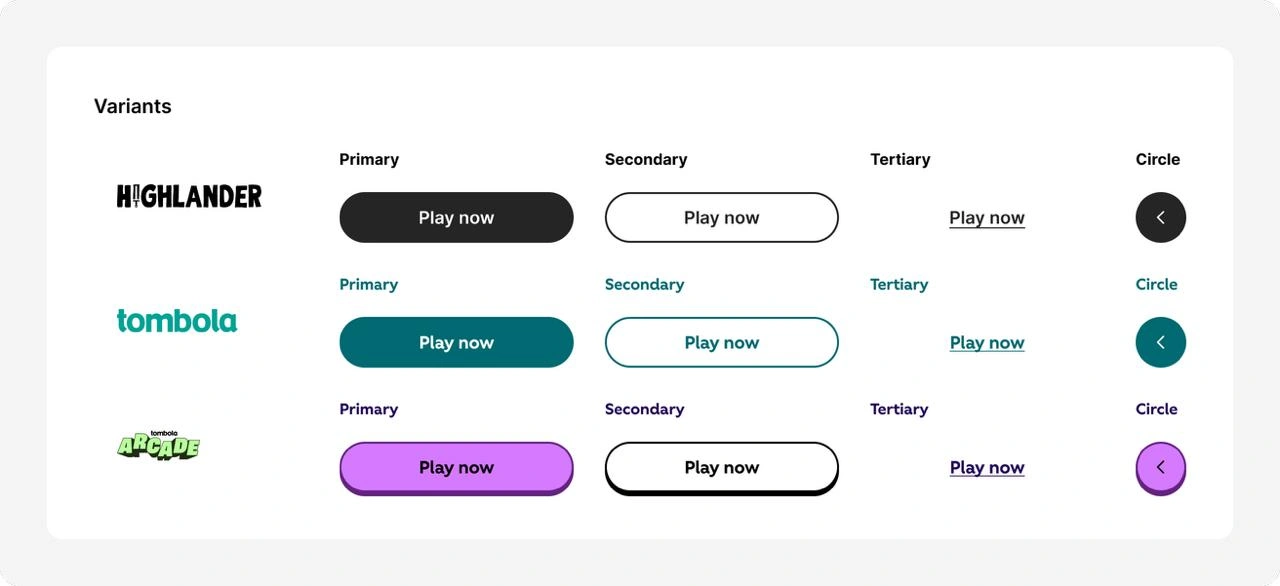Click the purple Arcade circle chevron button

coord(1160,468)
